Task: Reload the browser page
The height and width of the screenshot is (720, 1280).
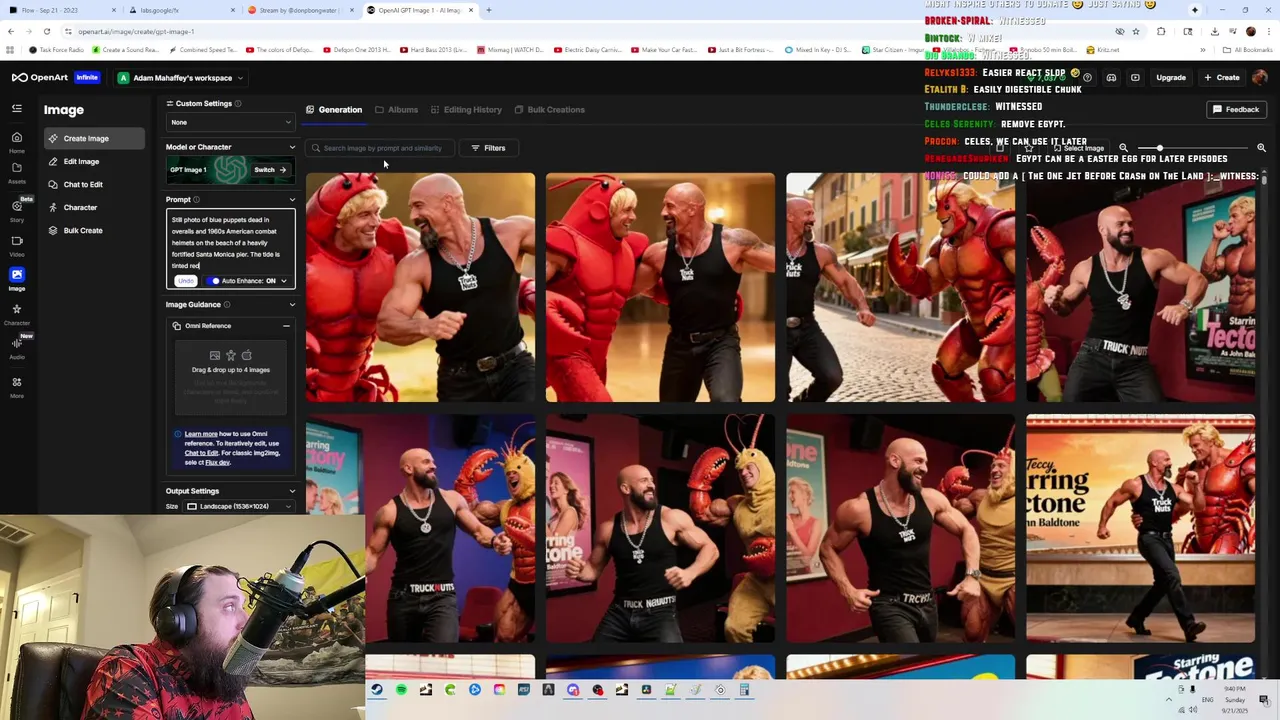Action: (46, 31)
